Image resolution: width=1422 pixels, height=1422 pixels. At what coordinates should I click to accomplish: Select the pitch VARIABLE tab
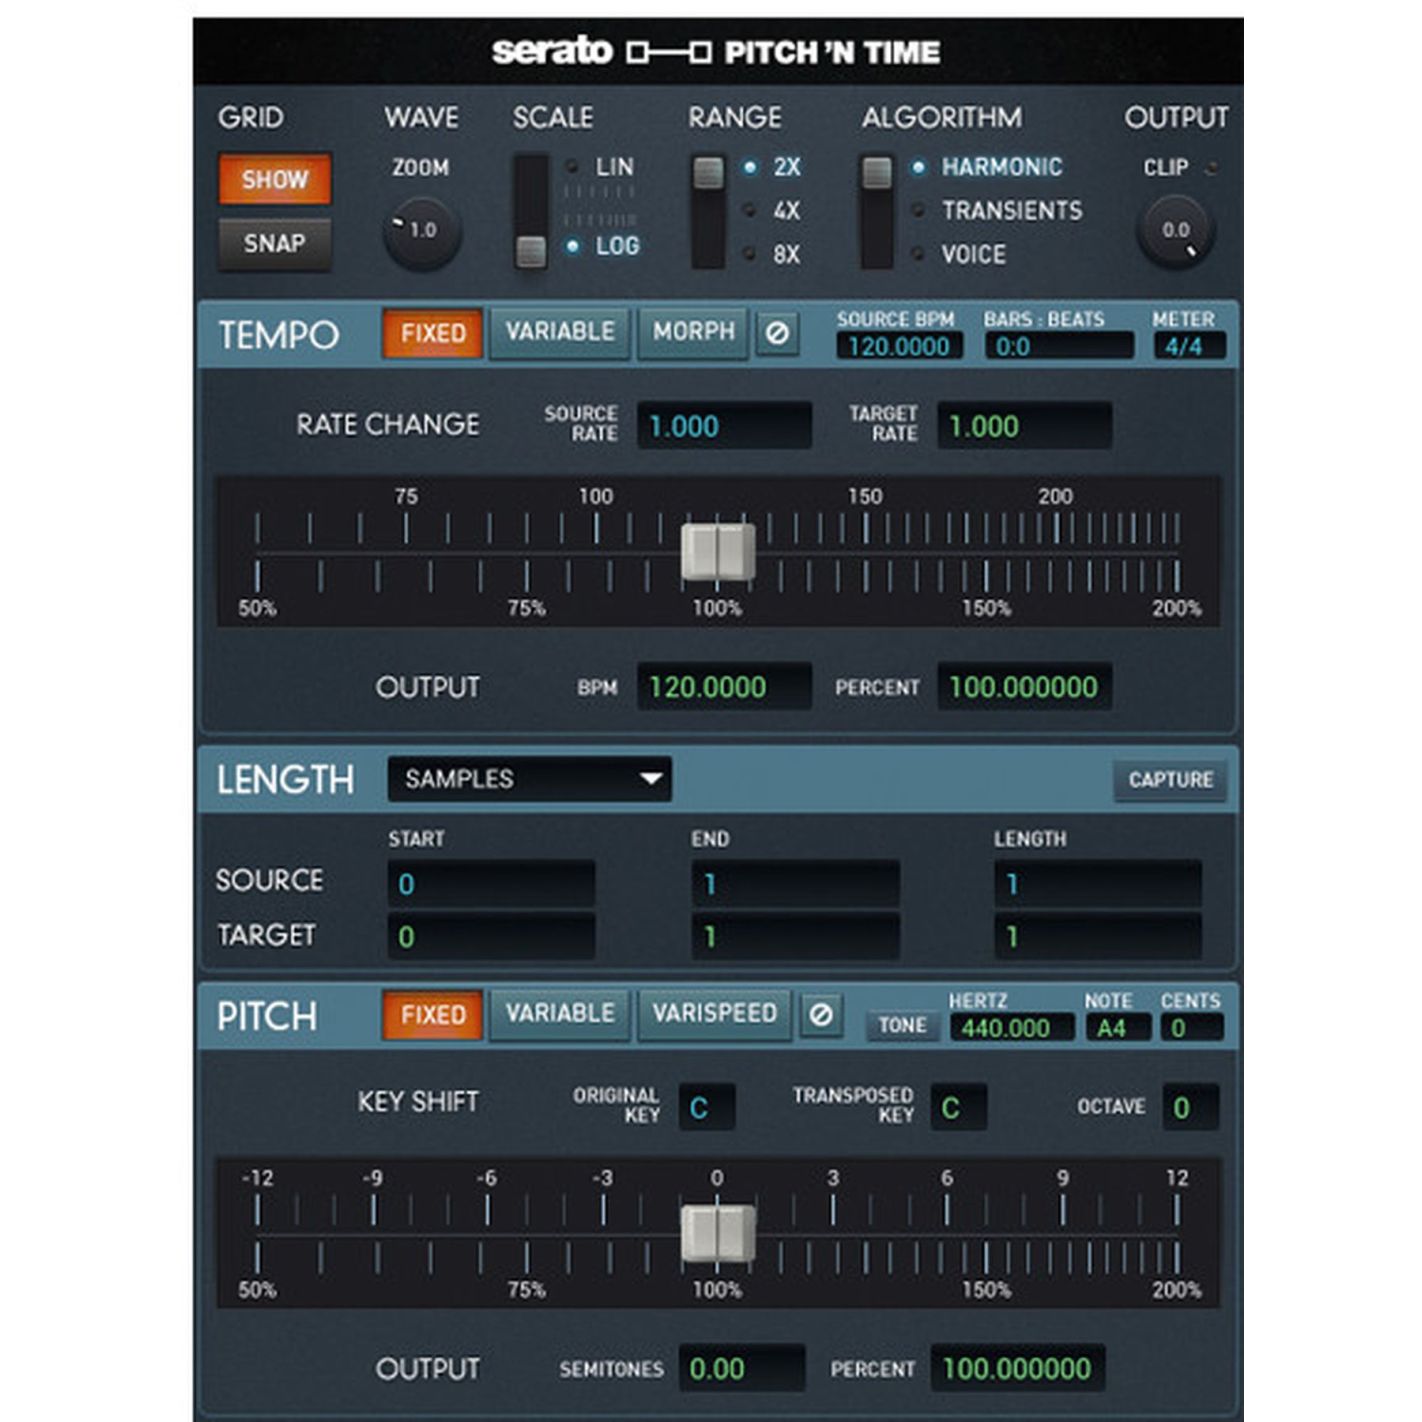pyautogui.click(x=560, y=1015)
